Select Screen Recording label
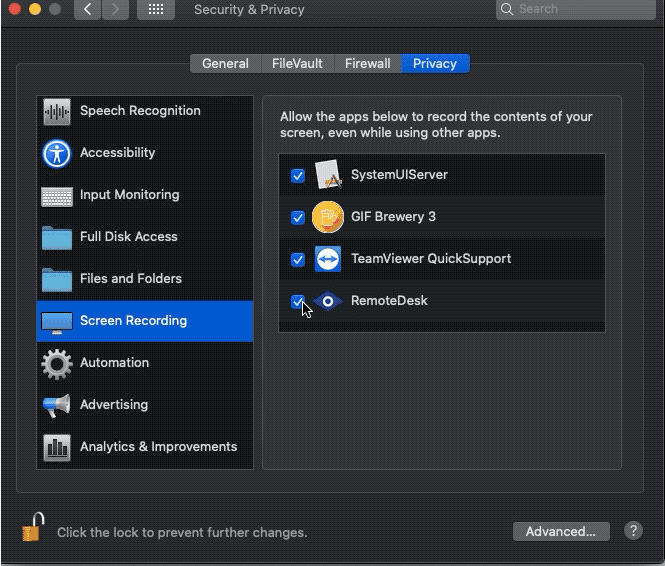 click(x=134, y=321)
